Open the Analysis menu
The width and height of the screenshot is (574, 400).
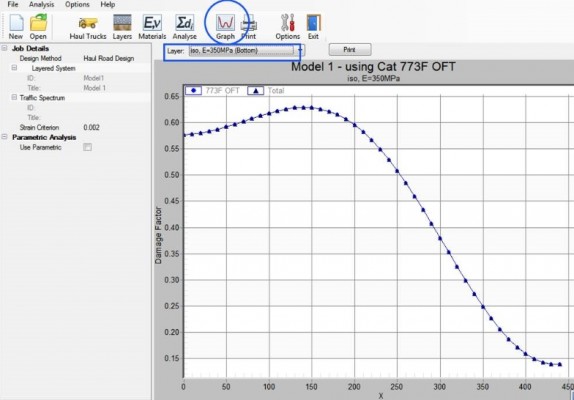coord(41,4)
